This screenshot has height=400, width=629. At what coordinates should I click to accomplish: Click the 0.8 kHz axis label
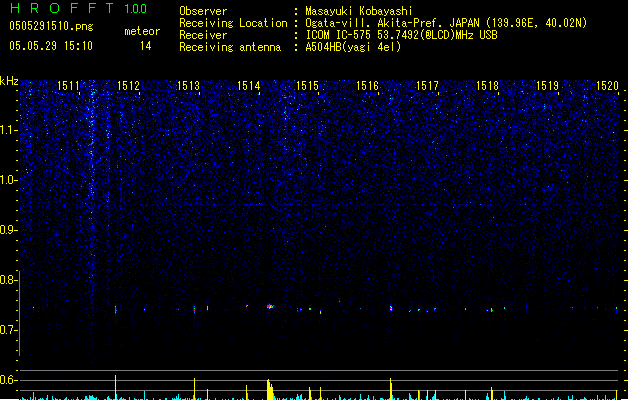point(7,280)
